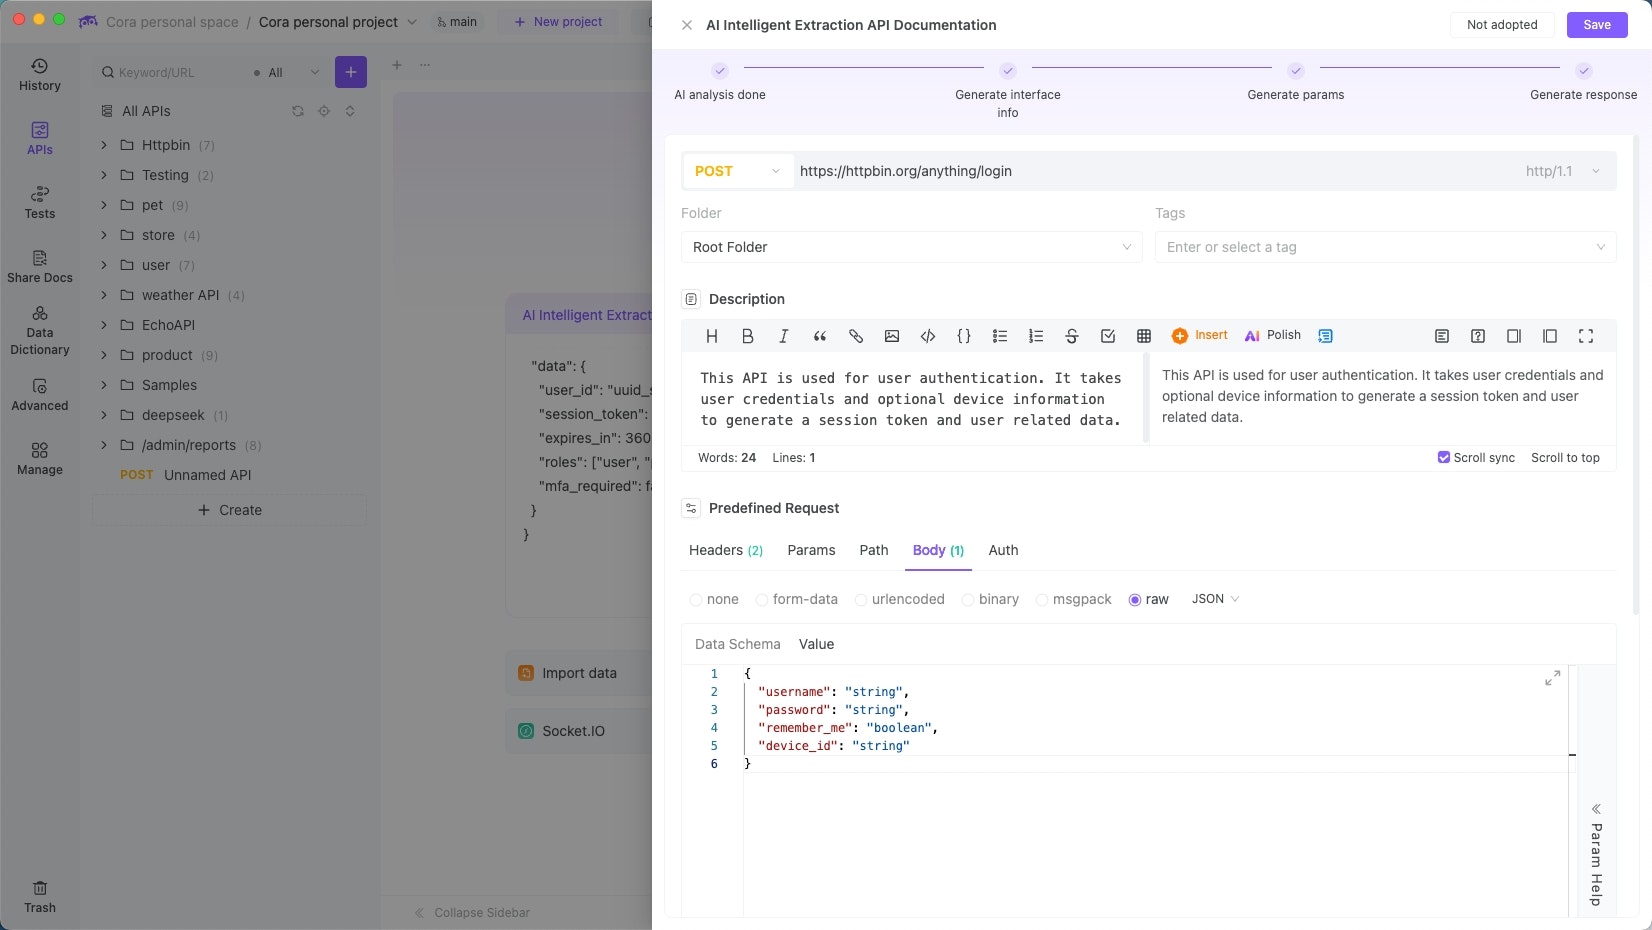1652x930 pixels.
Task: Open Share Docs in the sidebar
Action: point(40,267)
